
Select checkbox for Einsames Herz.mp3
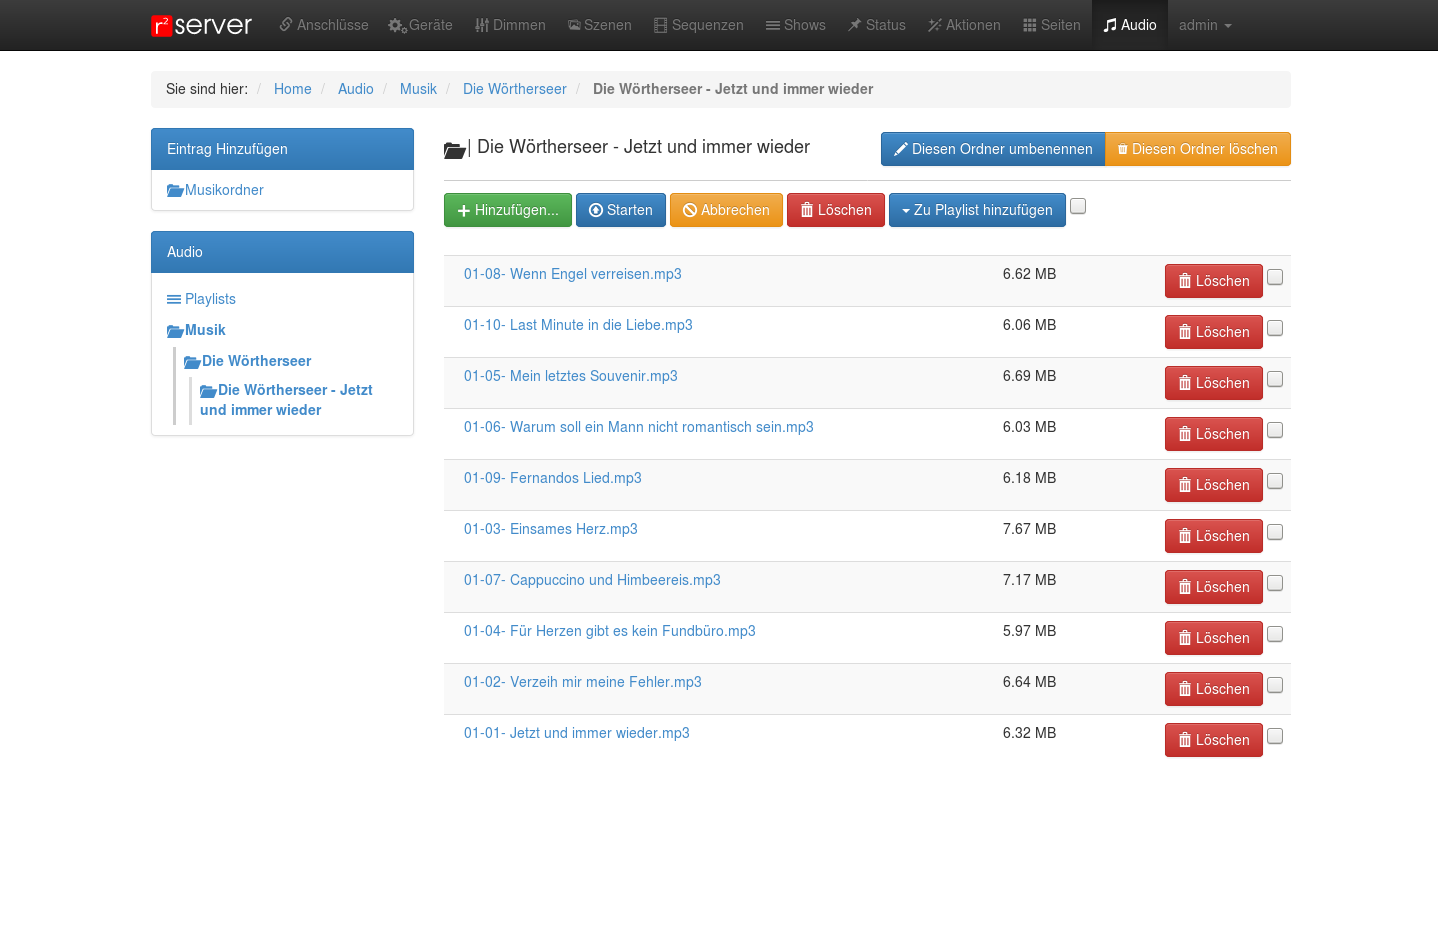[x=1275, y=532]
